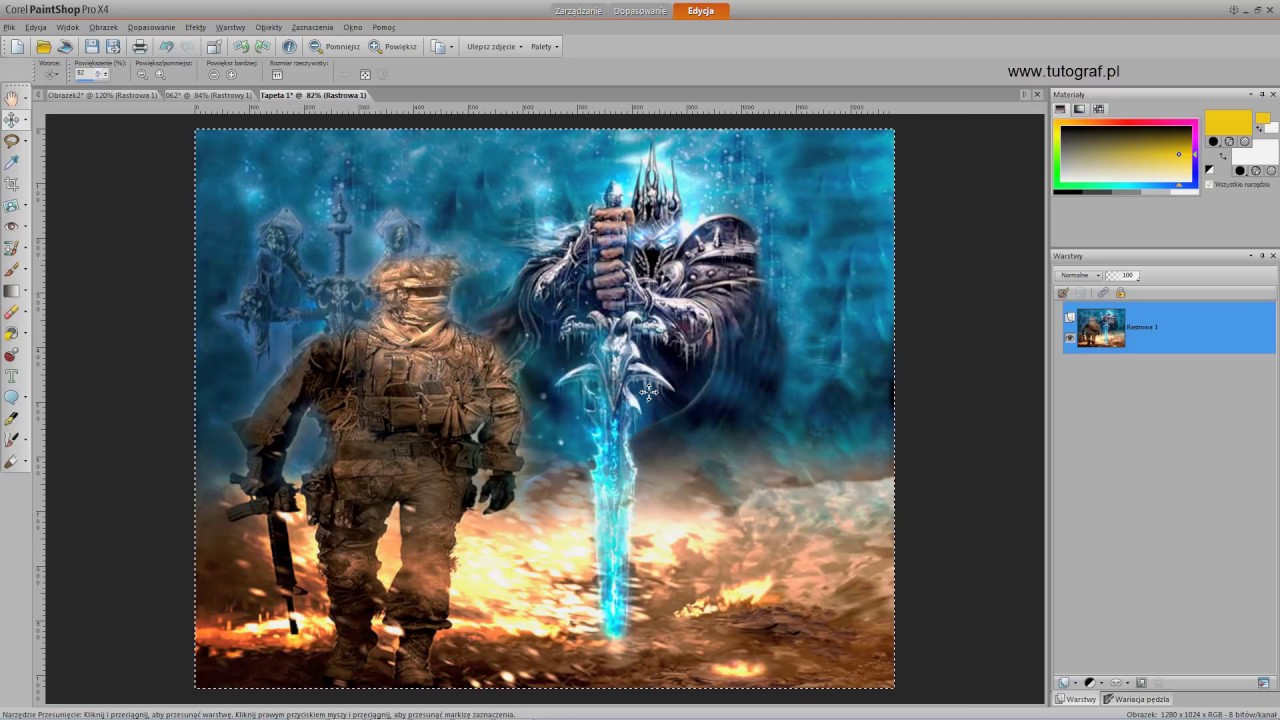1280x720 pixels.
Task: Toggle the lock transparency padlock icon
Action: tap(1120, 293)
